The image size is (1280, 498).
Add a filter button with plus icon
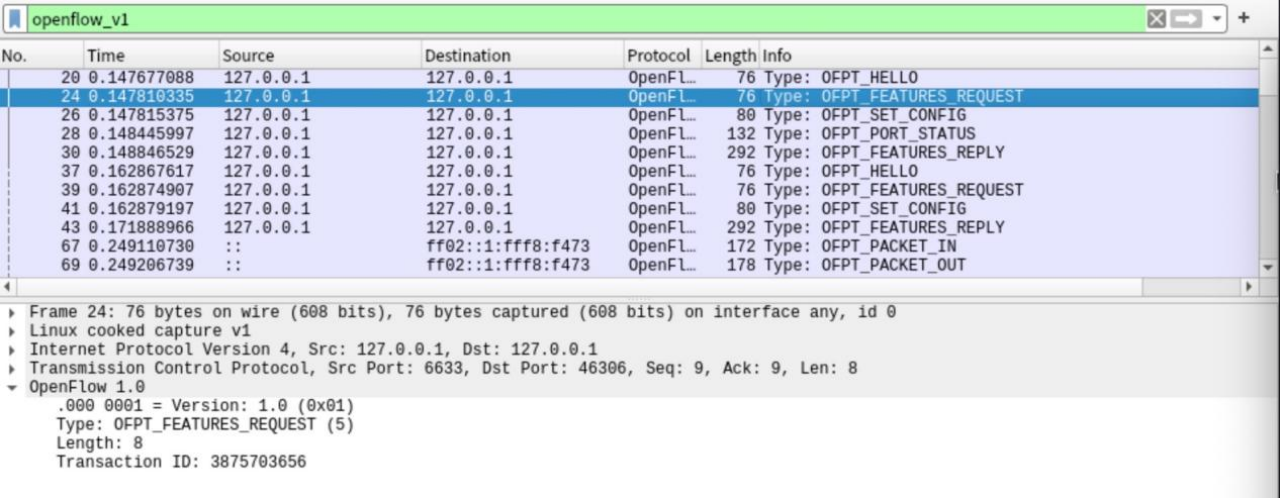click(1244, 18)
